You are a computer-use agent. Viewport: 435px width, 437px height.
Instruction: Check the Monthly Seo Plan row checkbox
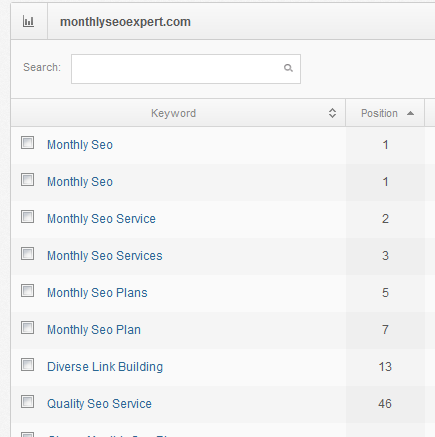(x=27, y=328)
